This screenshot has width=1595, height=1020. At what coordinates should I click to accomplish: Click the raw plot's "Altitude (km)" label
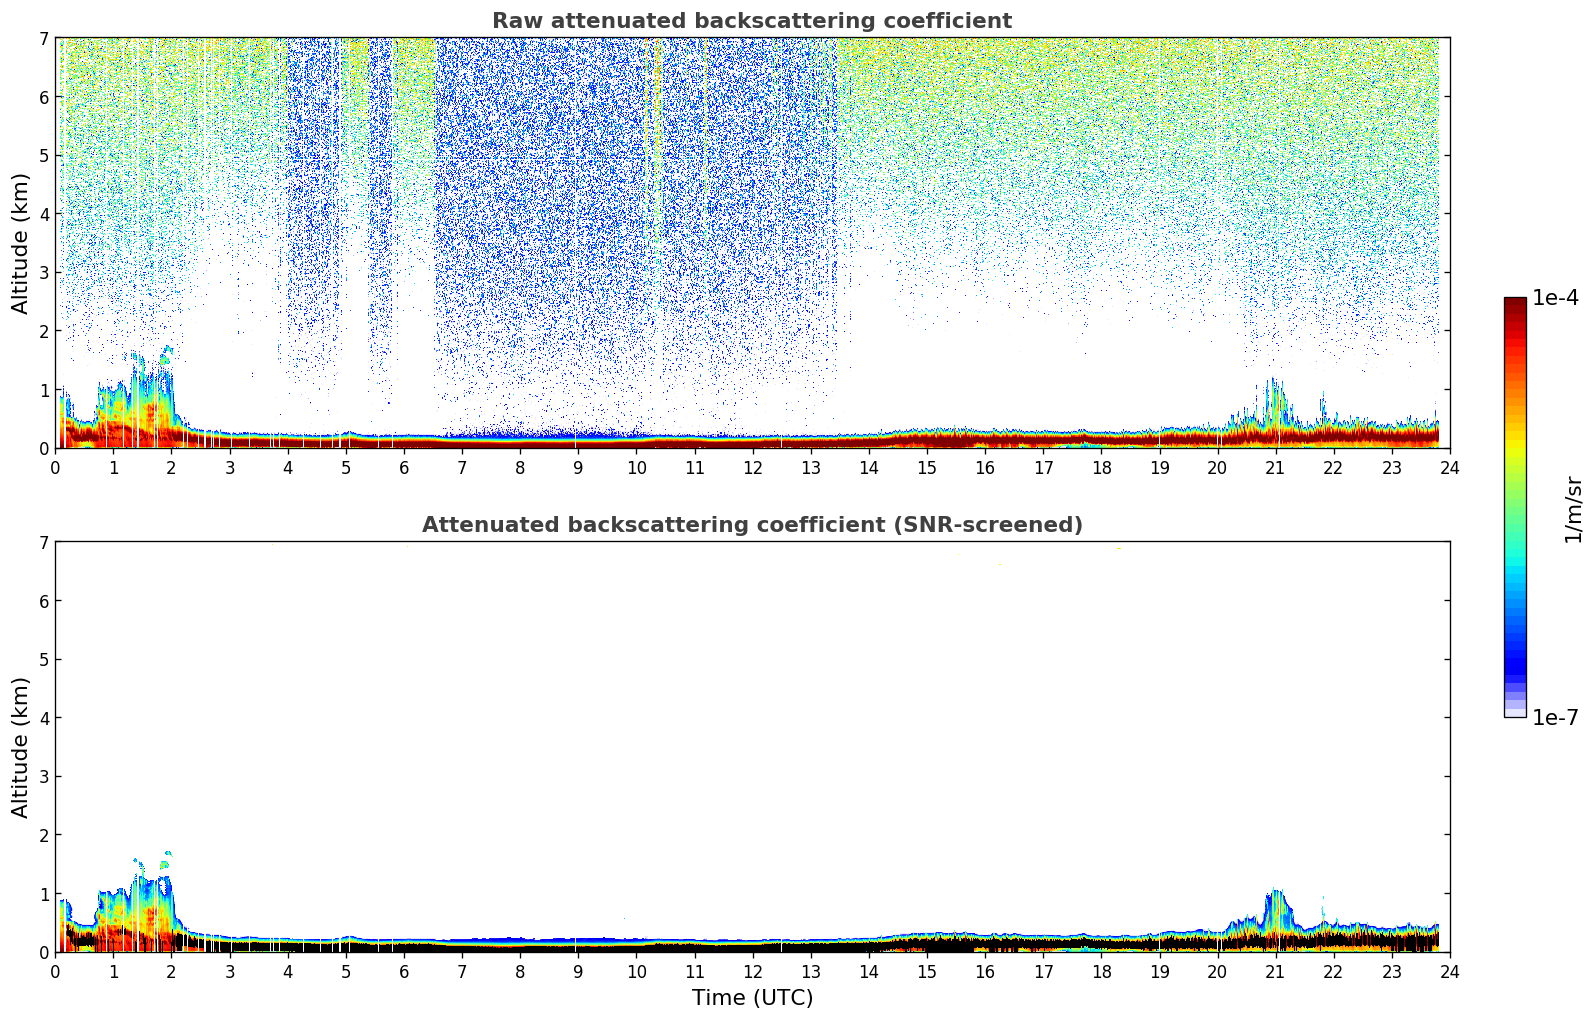click(21, 243)
